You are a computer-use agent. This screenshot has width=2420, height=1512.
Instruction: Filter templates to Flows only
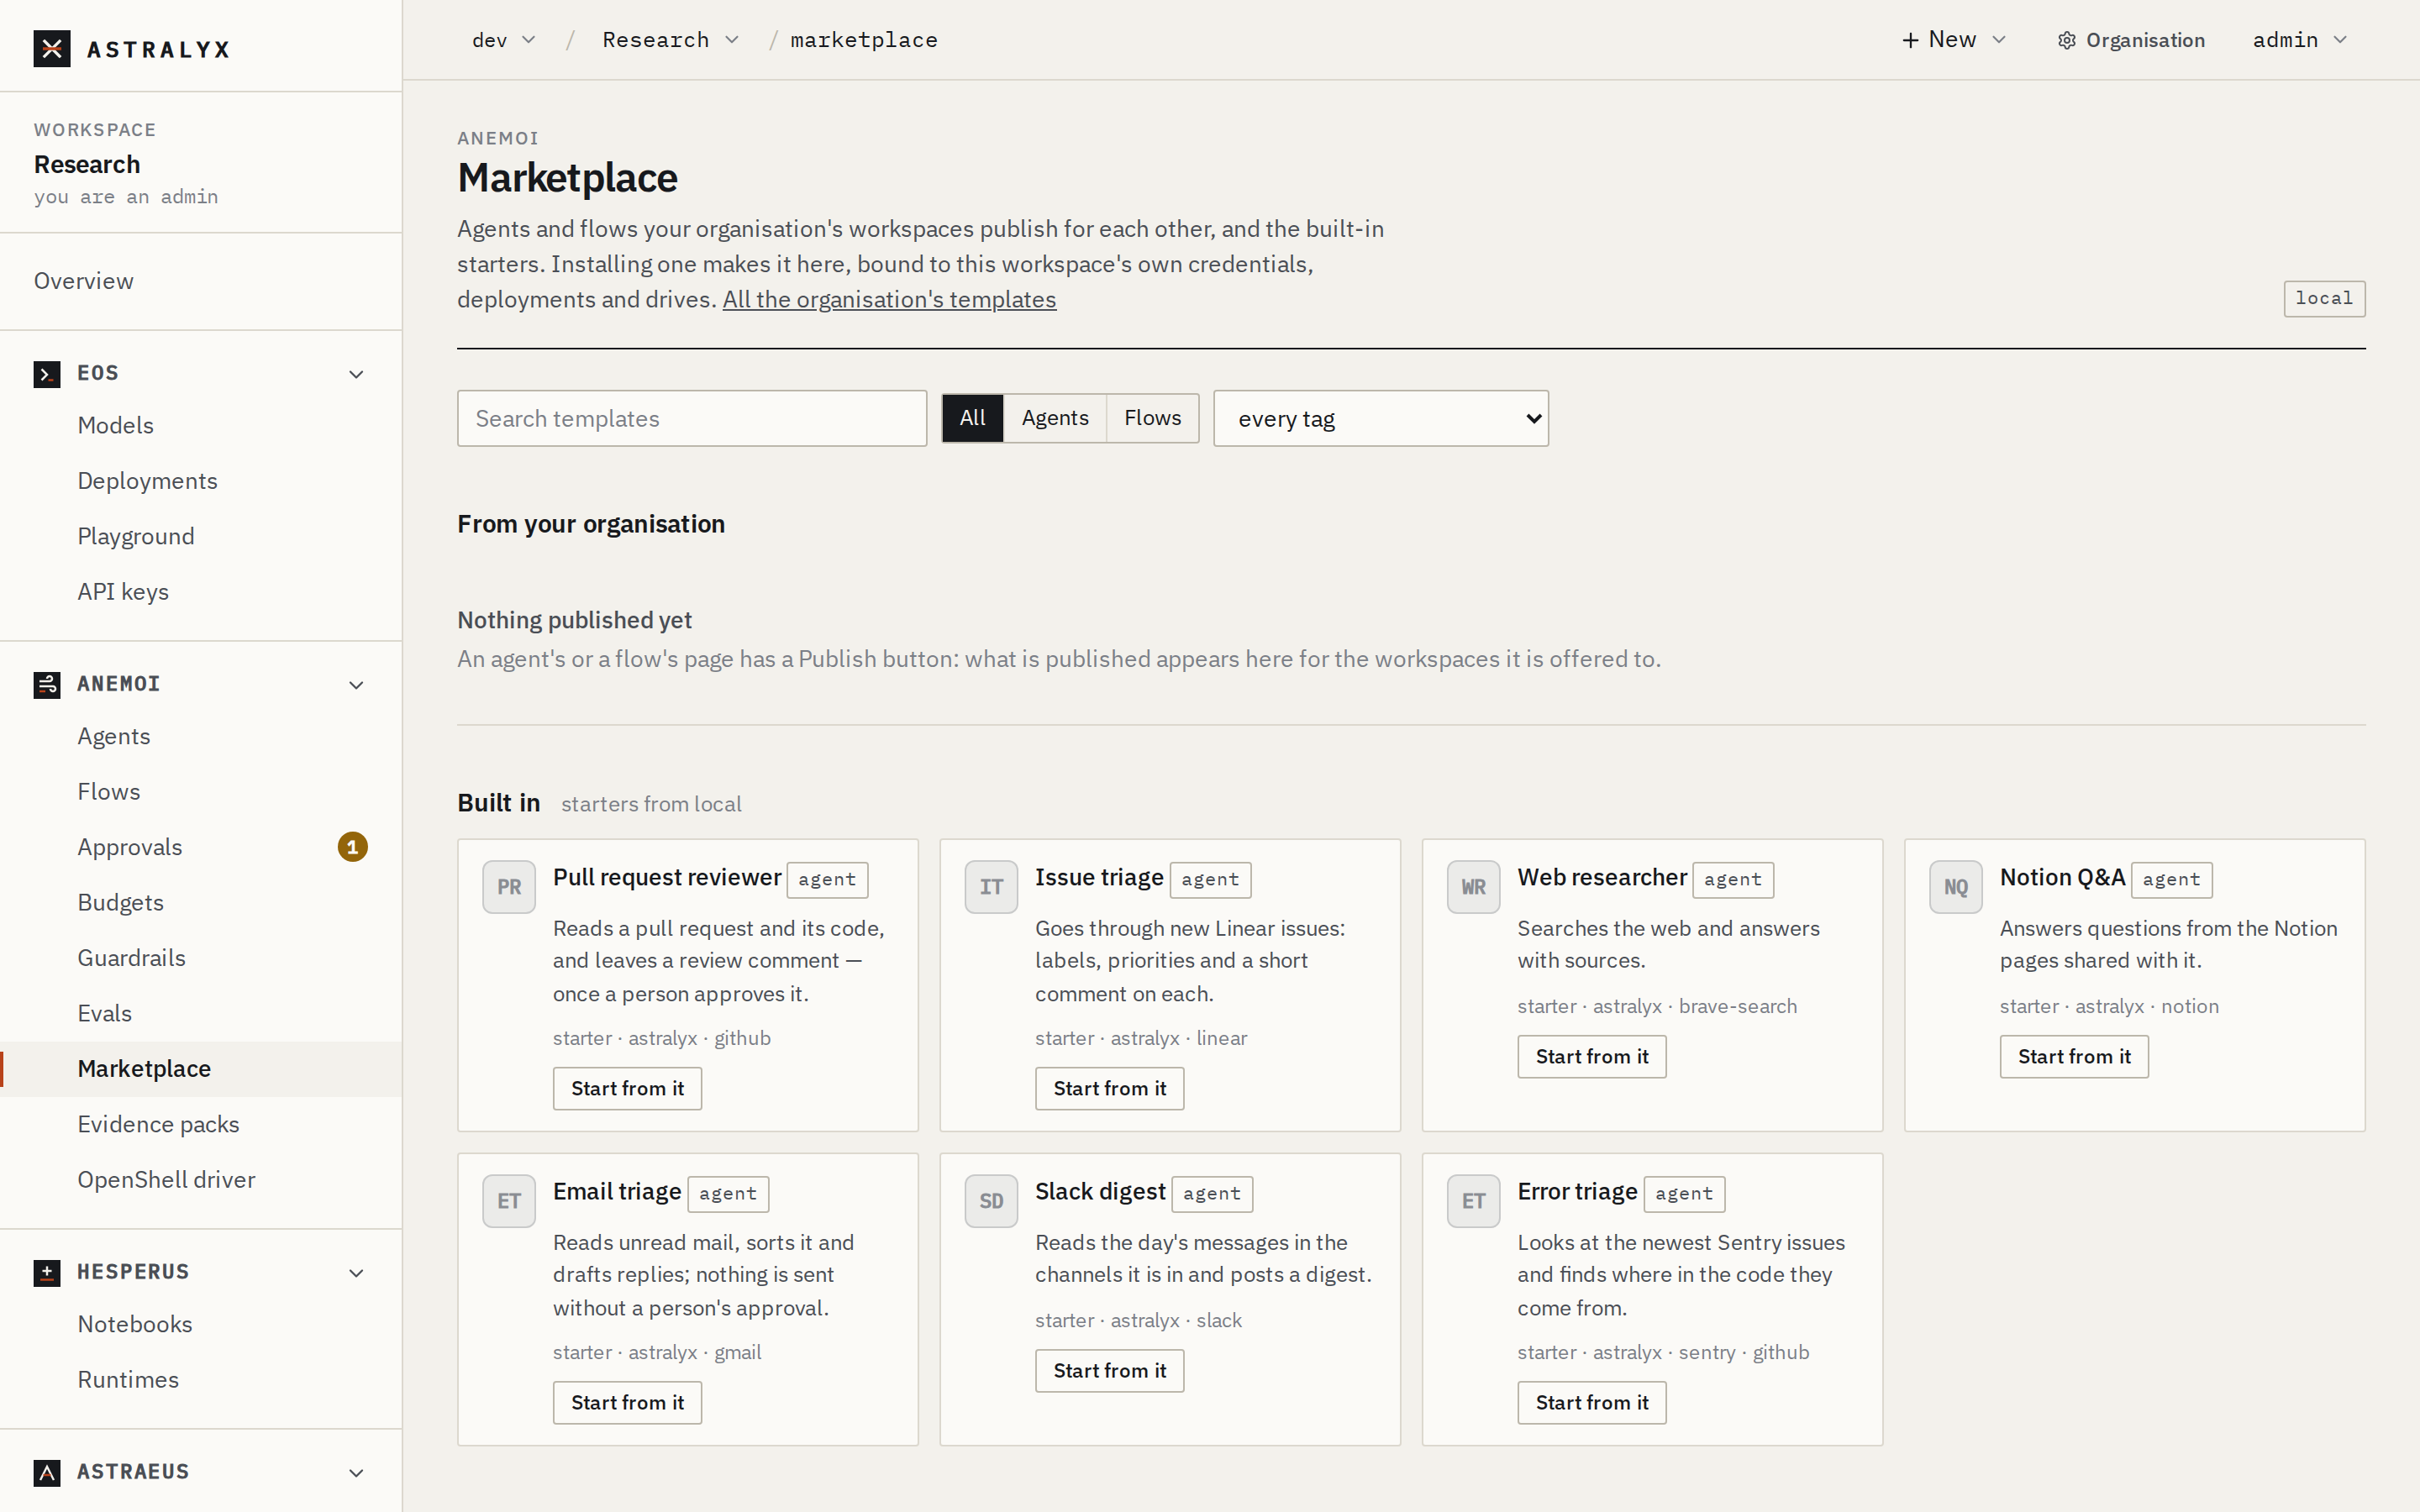pyautogui.click(x=1152, y=418)
